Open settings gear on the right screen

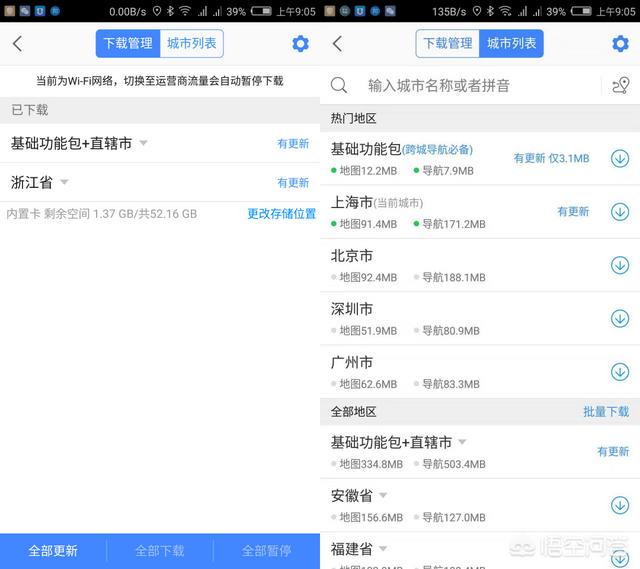tap(620, 44)
